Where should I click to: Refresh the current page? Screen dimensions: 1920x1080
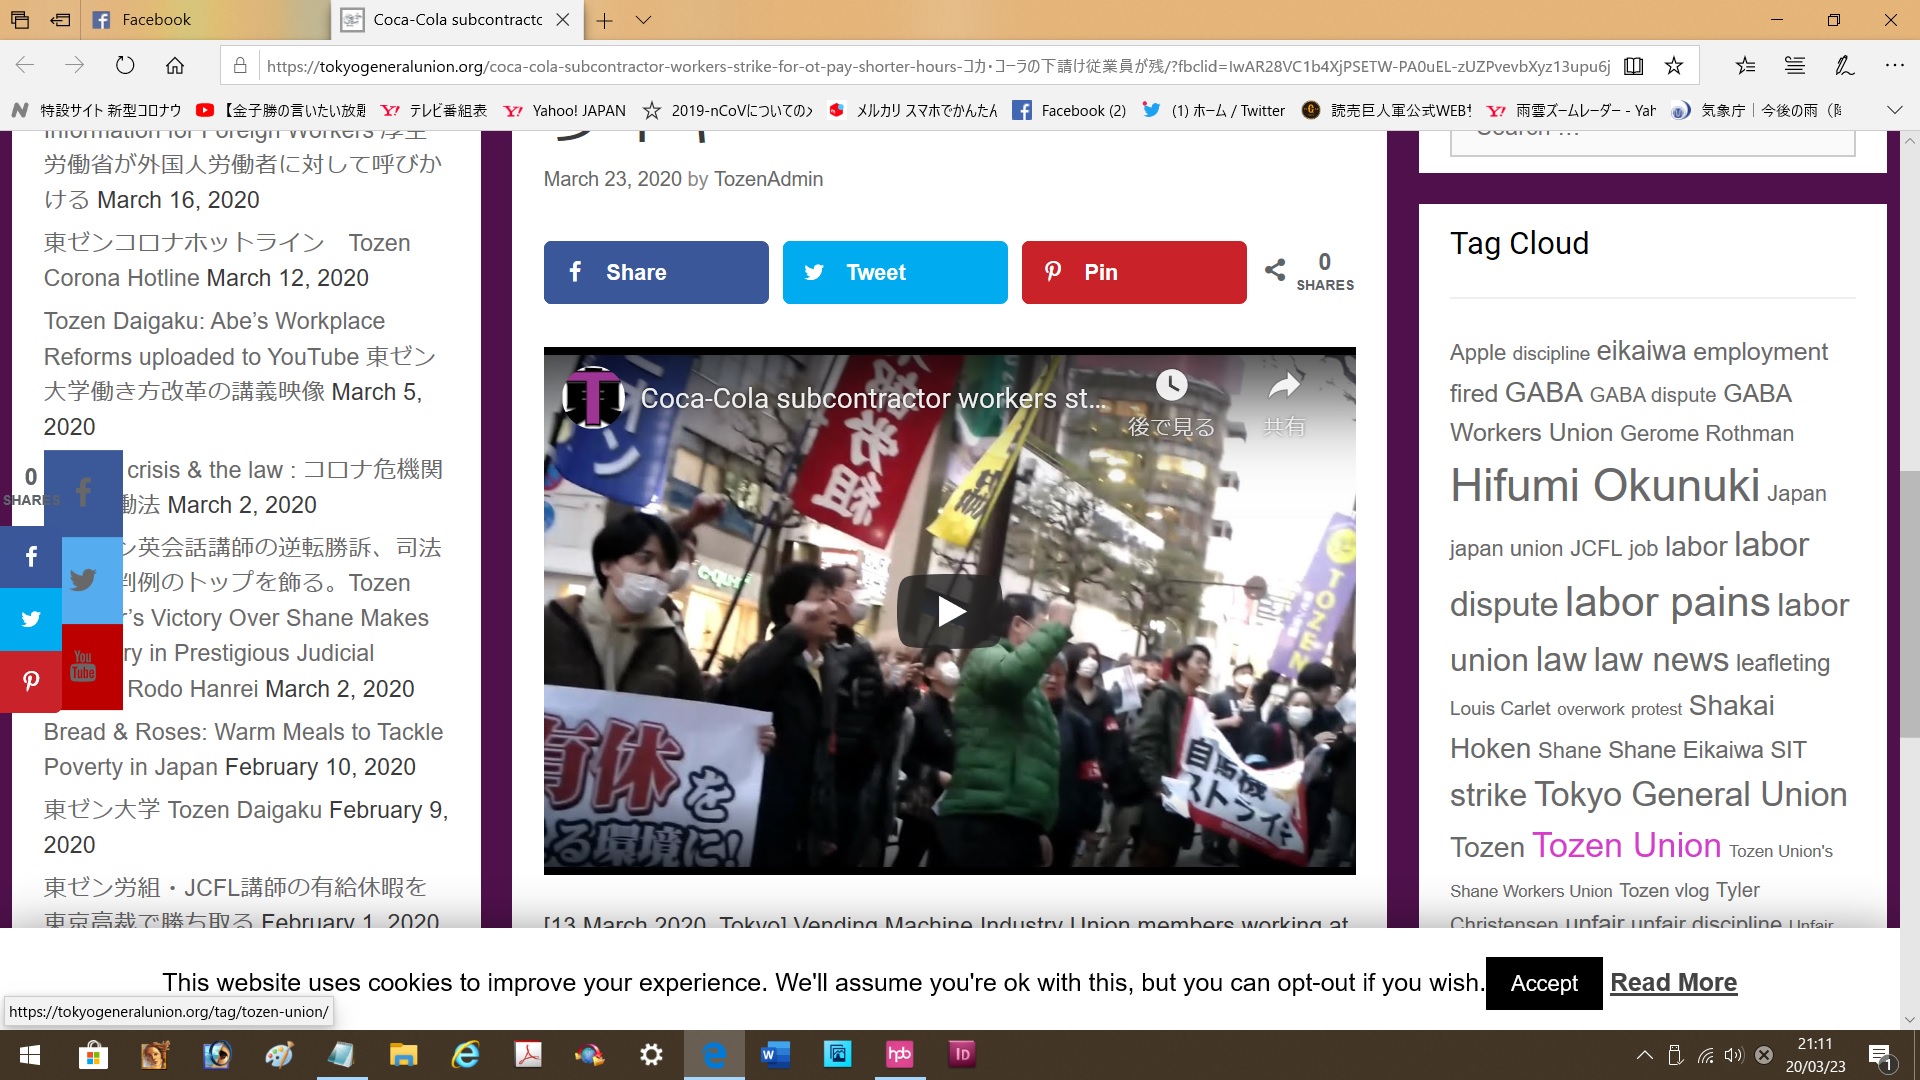(125, 66)
